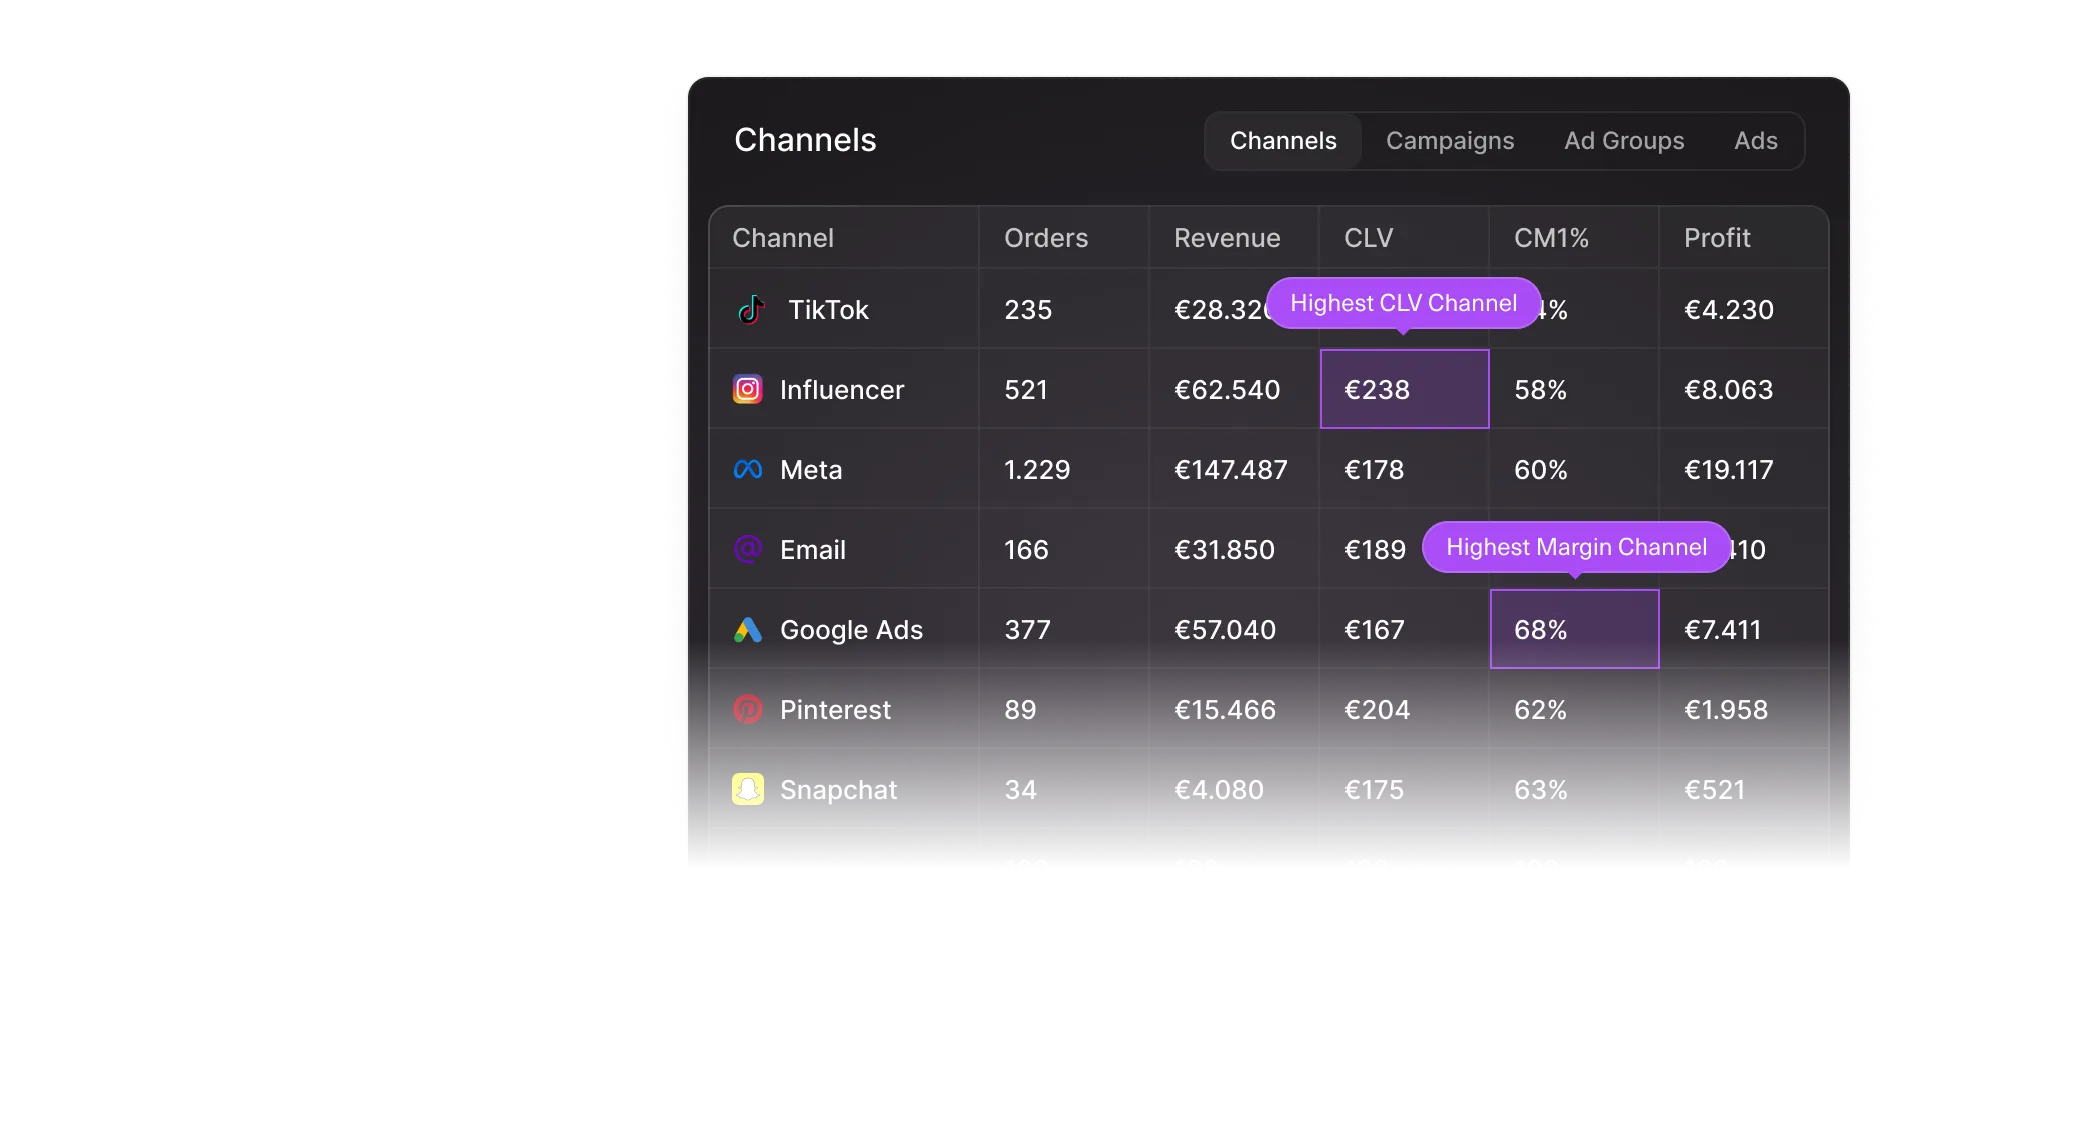The width and height of the screenshot is (2087, 1146).
Task: Select the Ads tab
Action: point(1756,141)
